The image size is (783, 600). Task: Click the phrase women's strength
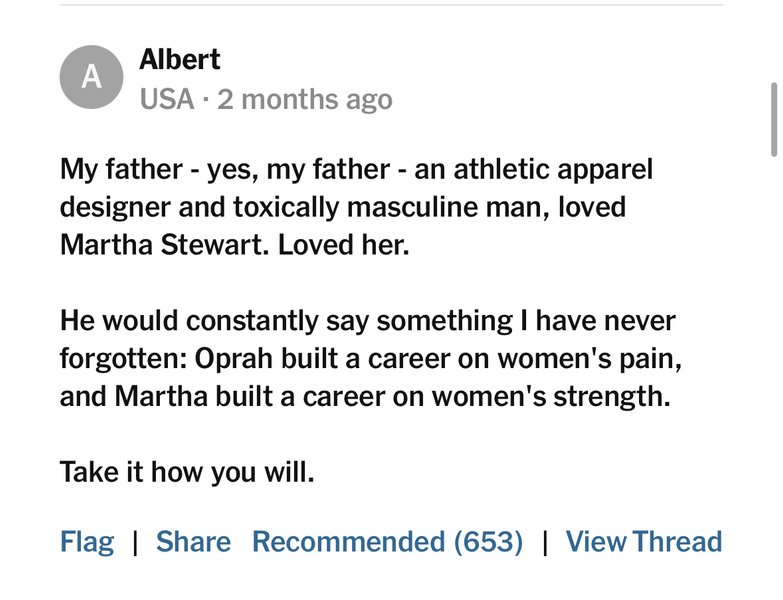[x=550, y=396]
